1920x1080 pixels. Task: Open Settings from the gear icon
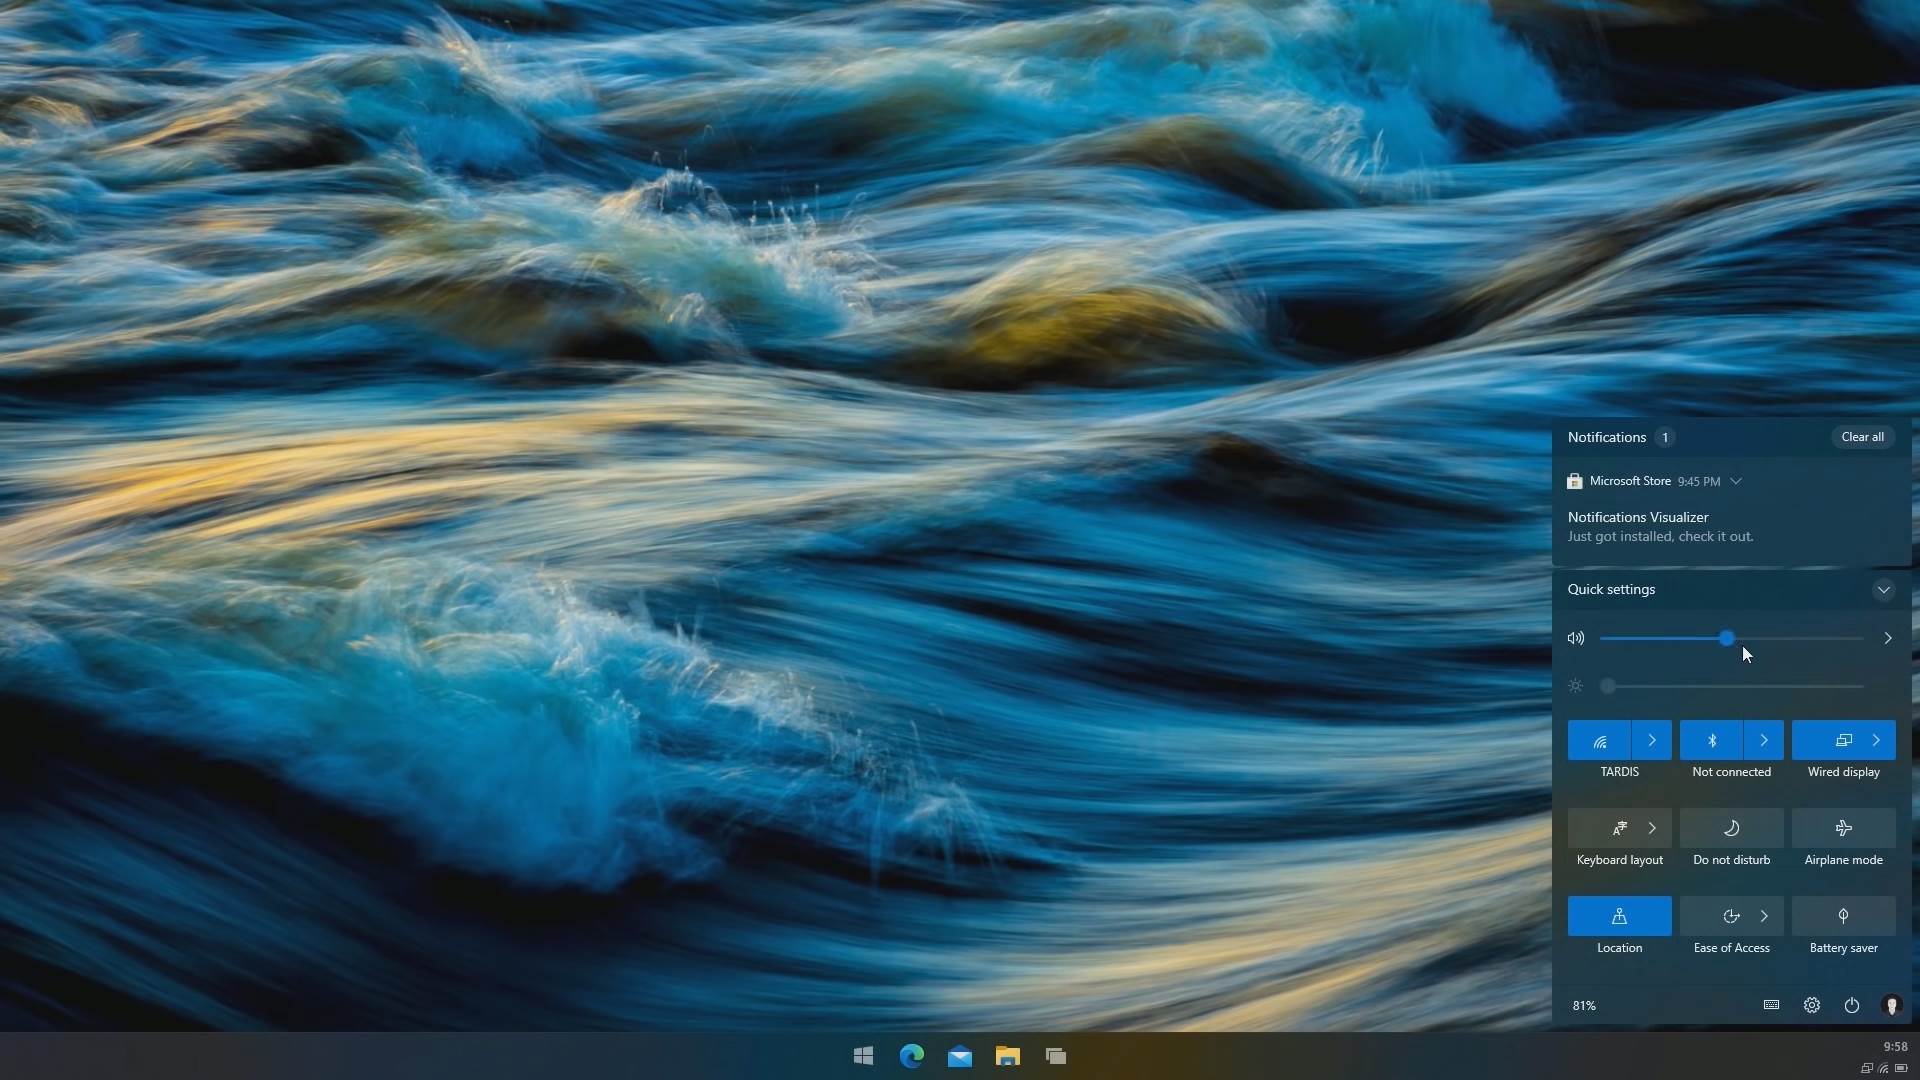pyautogui.click(x=1811, y=1005)
